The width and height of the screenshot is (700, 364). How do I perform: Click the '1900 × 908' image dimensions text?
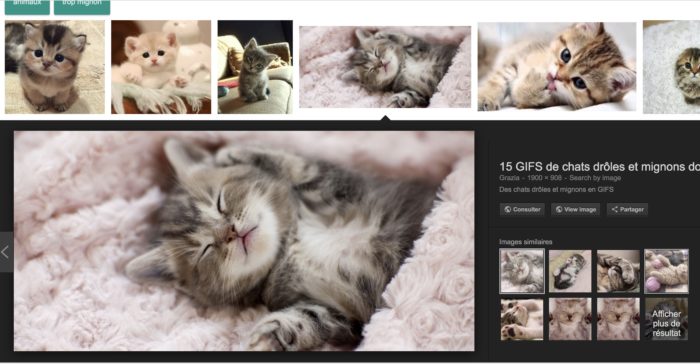pyautogui.click(x=544, y=178)
